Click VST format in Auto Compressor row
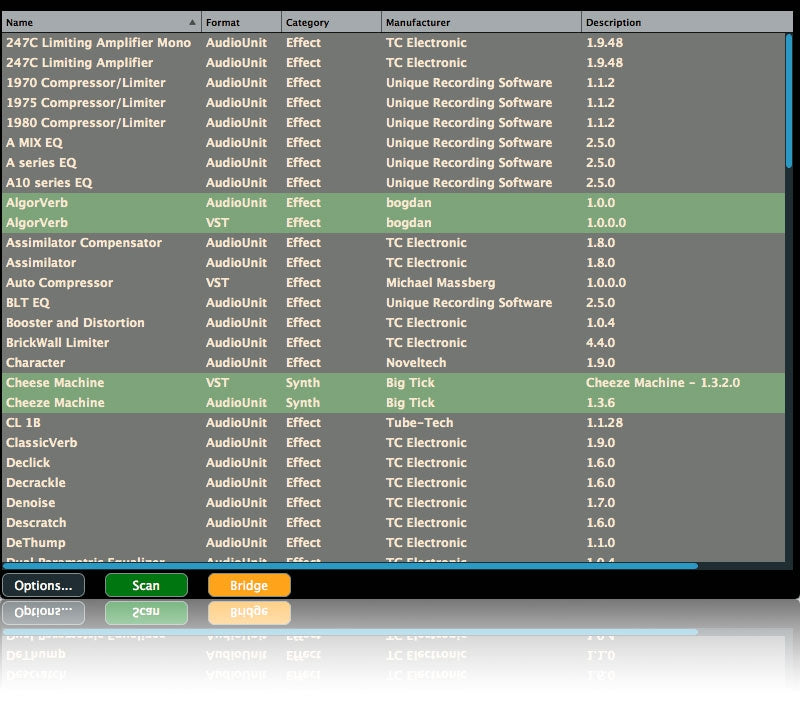The image size is (800, 710). [217, 283]
